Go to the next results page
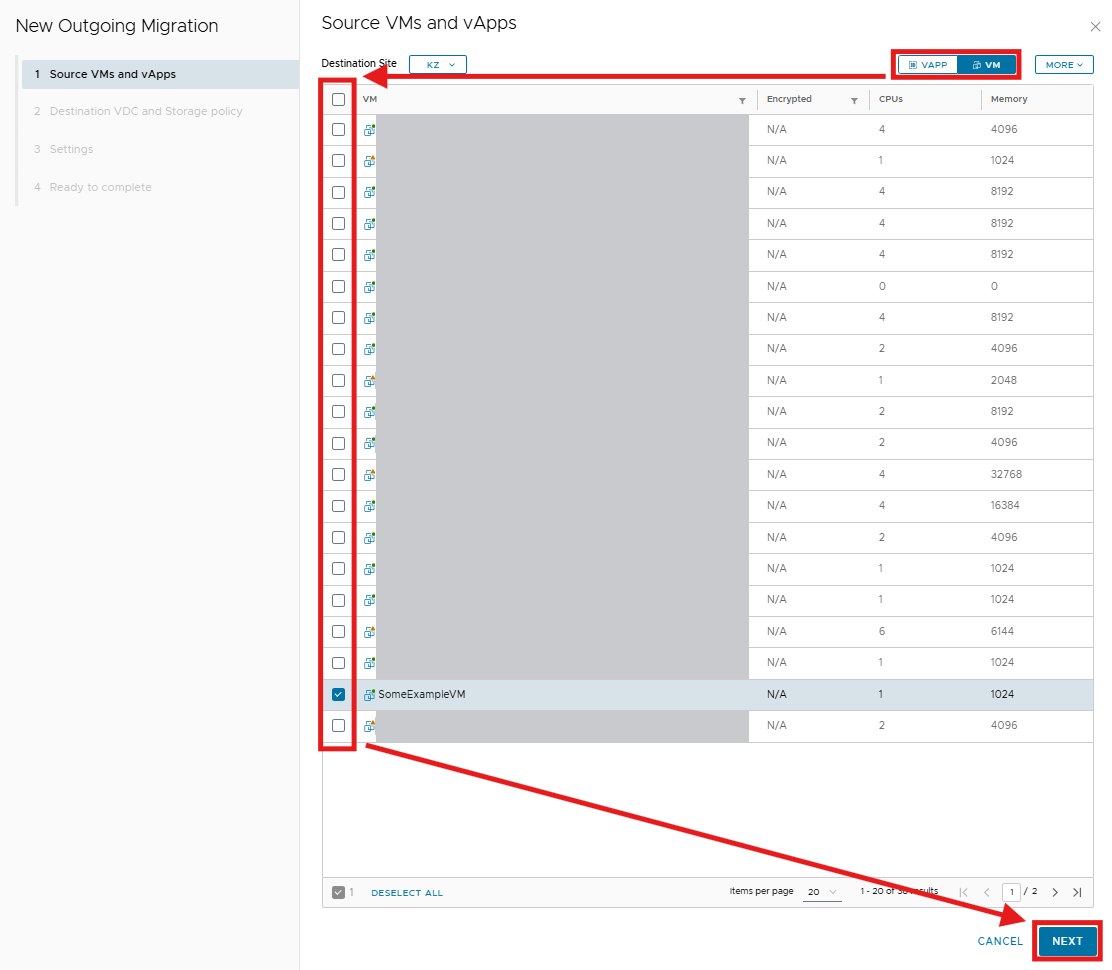 pos(1055,892)
